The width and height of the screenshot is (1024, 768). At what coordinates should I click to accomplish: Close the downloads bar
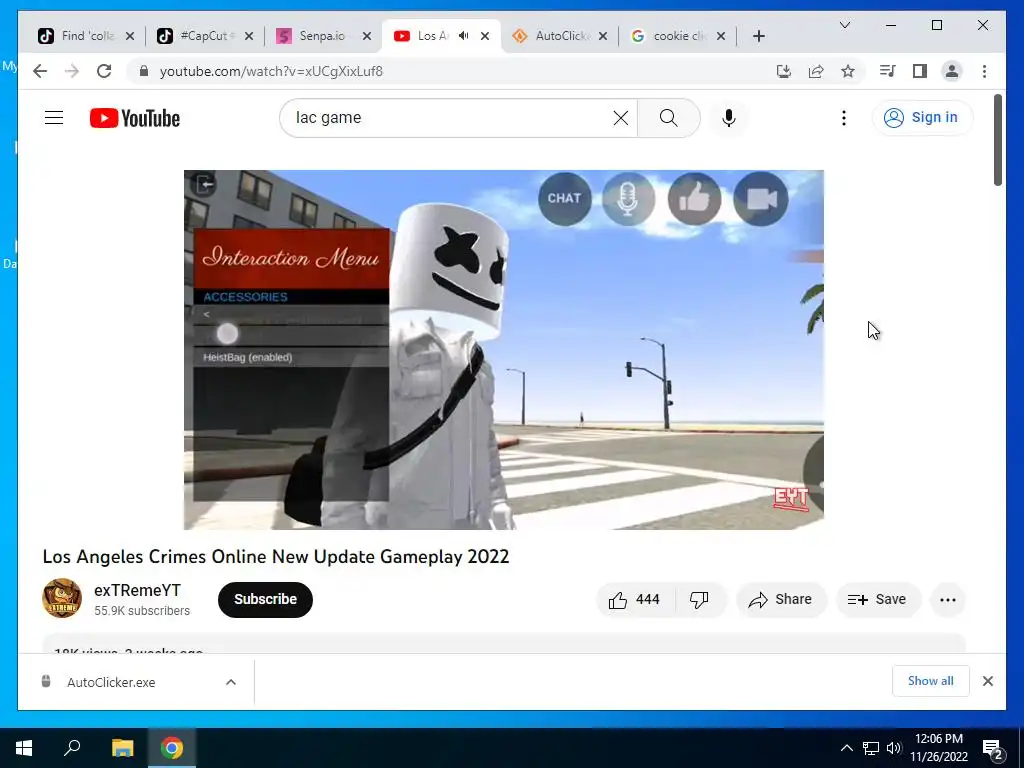click(x=987, y=681)
